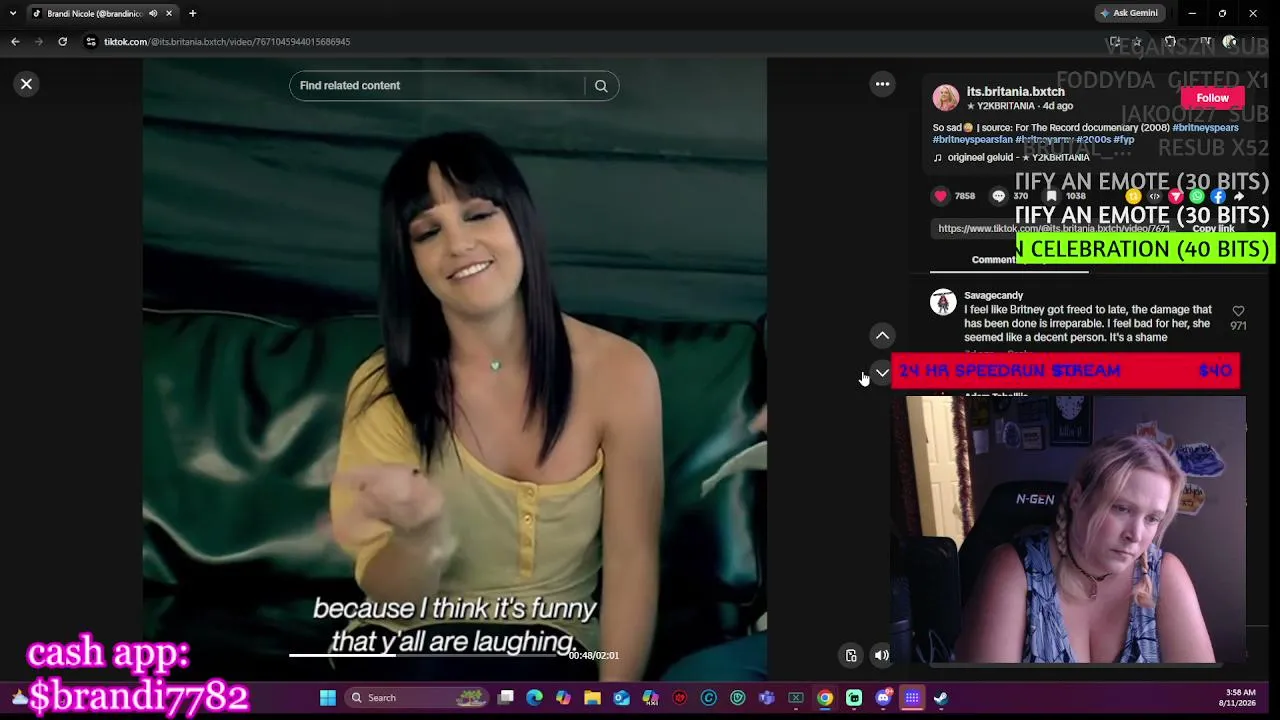
Task: Open the video's three-dot more options menu
Action: click(x=882, y=85)
